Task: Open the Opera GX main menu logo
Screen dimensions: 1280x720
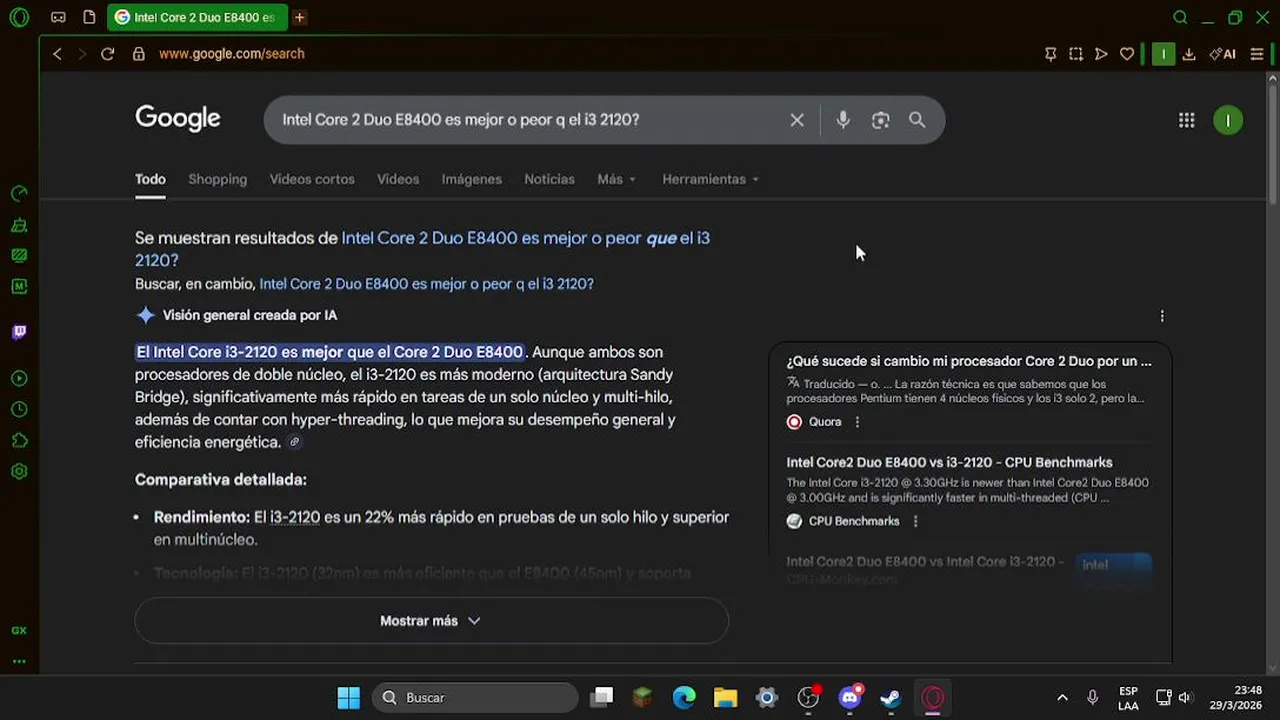Action: [x=19, y=17]
